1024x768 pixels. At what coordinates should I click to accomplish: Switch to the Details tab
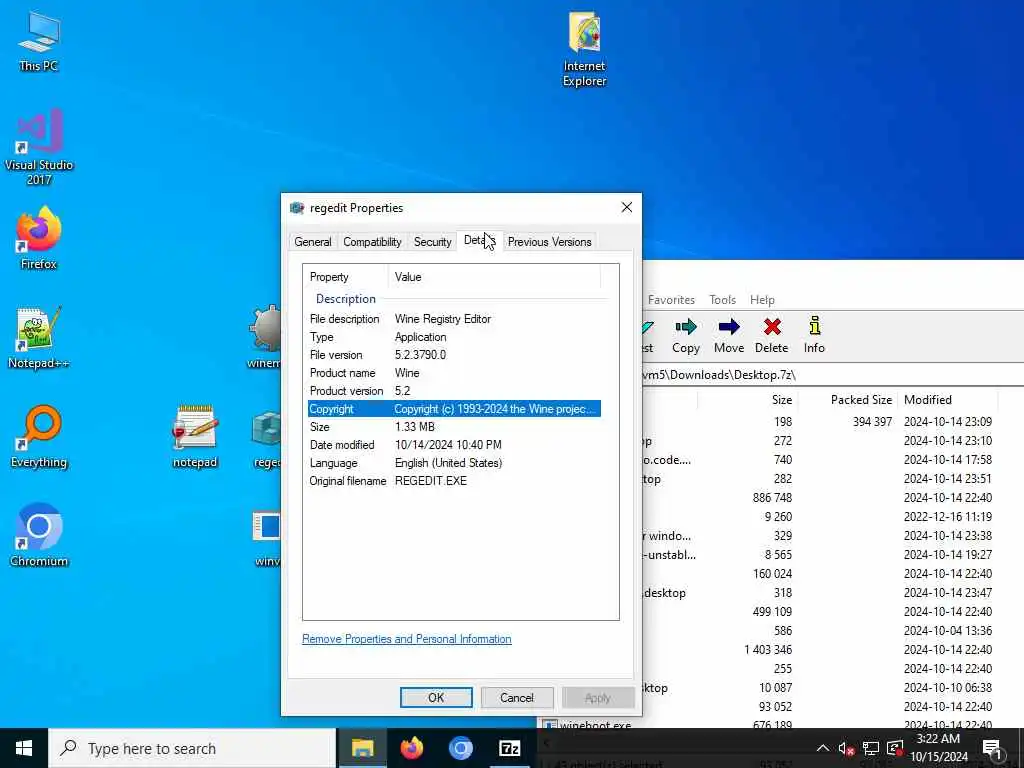coord(479,240)
